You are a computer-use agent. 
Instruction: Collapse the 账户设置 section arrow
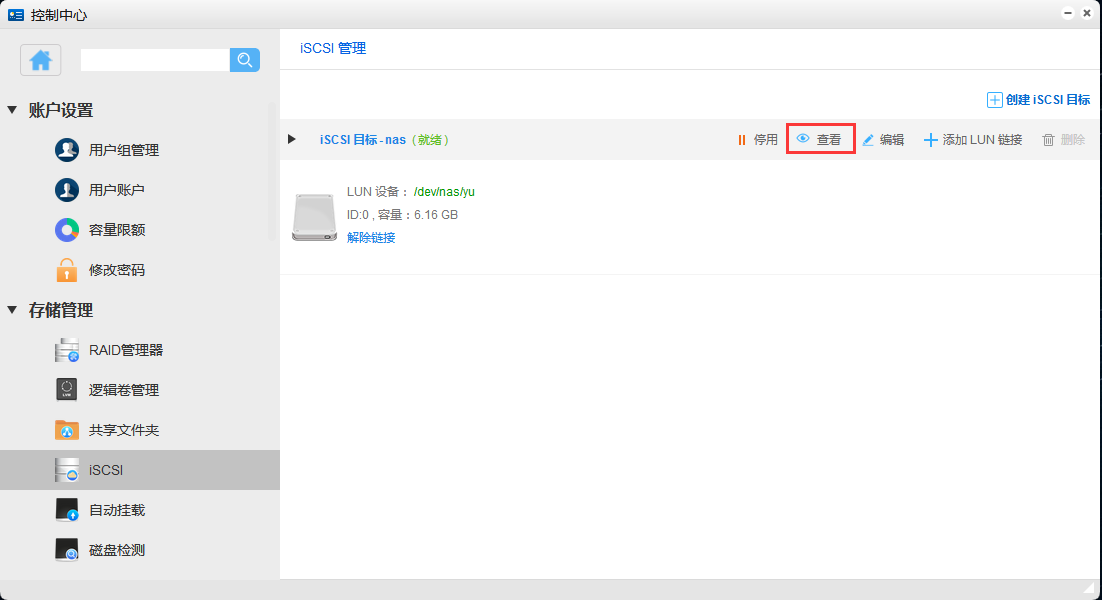click(x=12, y=110)
